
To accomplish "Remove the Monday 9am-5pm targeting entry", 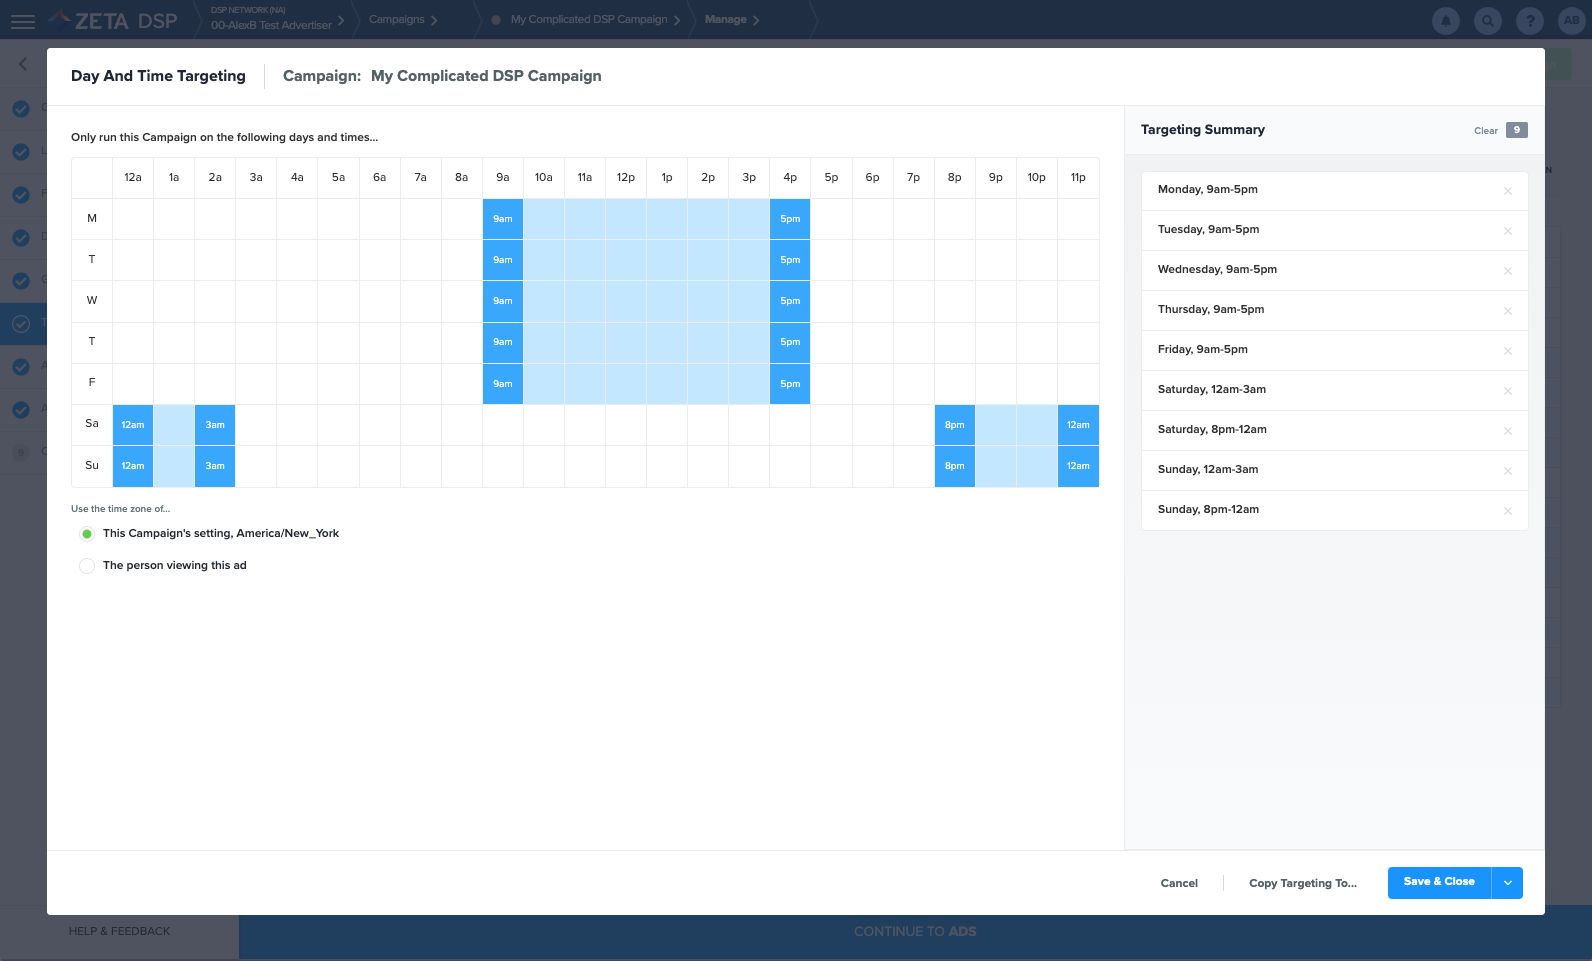I will pos(1507,191).
